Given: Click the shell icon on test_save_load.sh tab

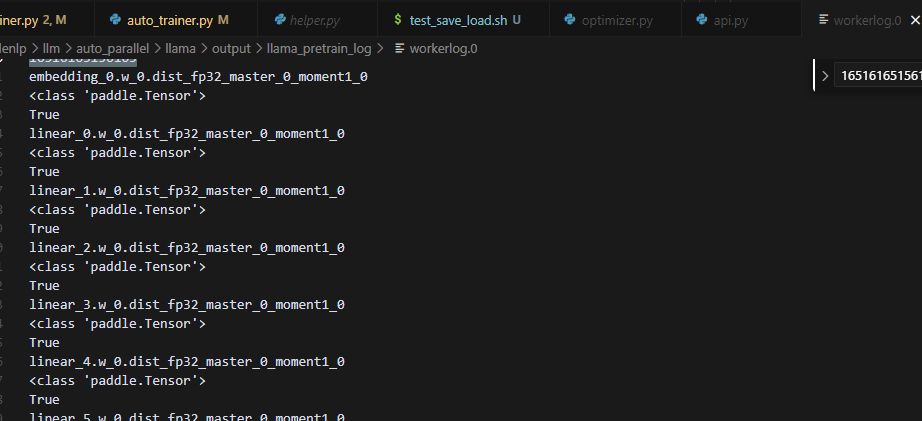Looking at the screenshot, I should (x=400, y=20).
